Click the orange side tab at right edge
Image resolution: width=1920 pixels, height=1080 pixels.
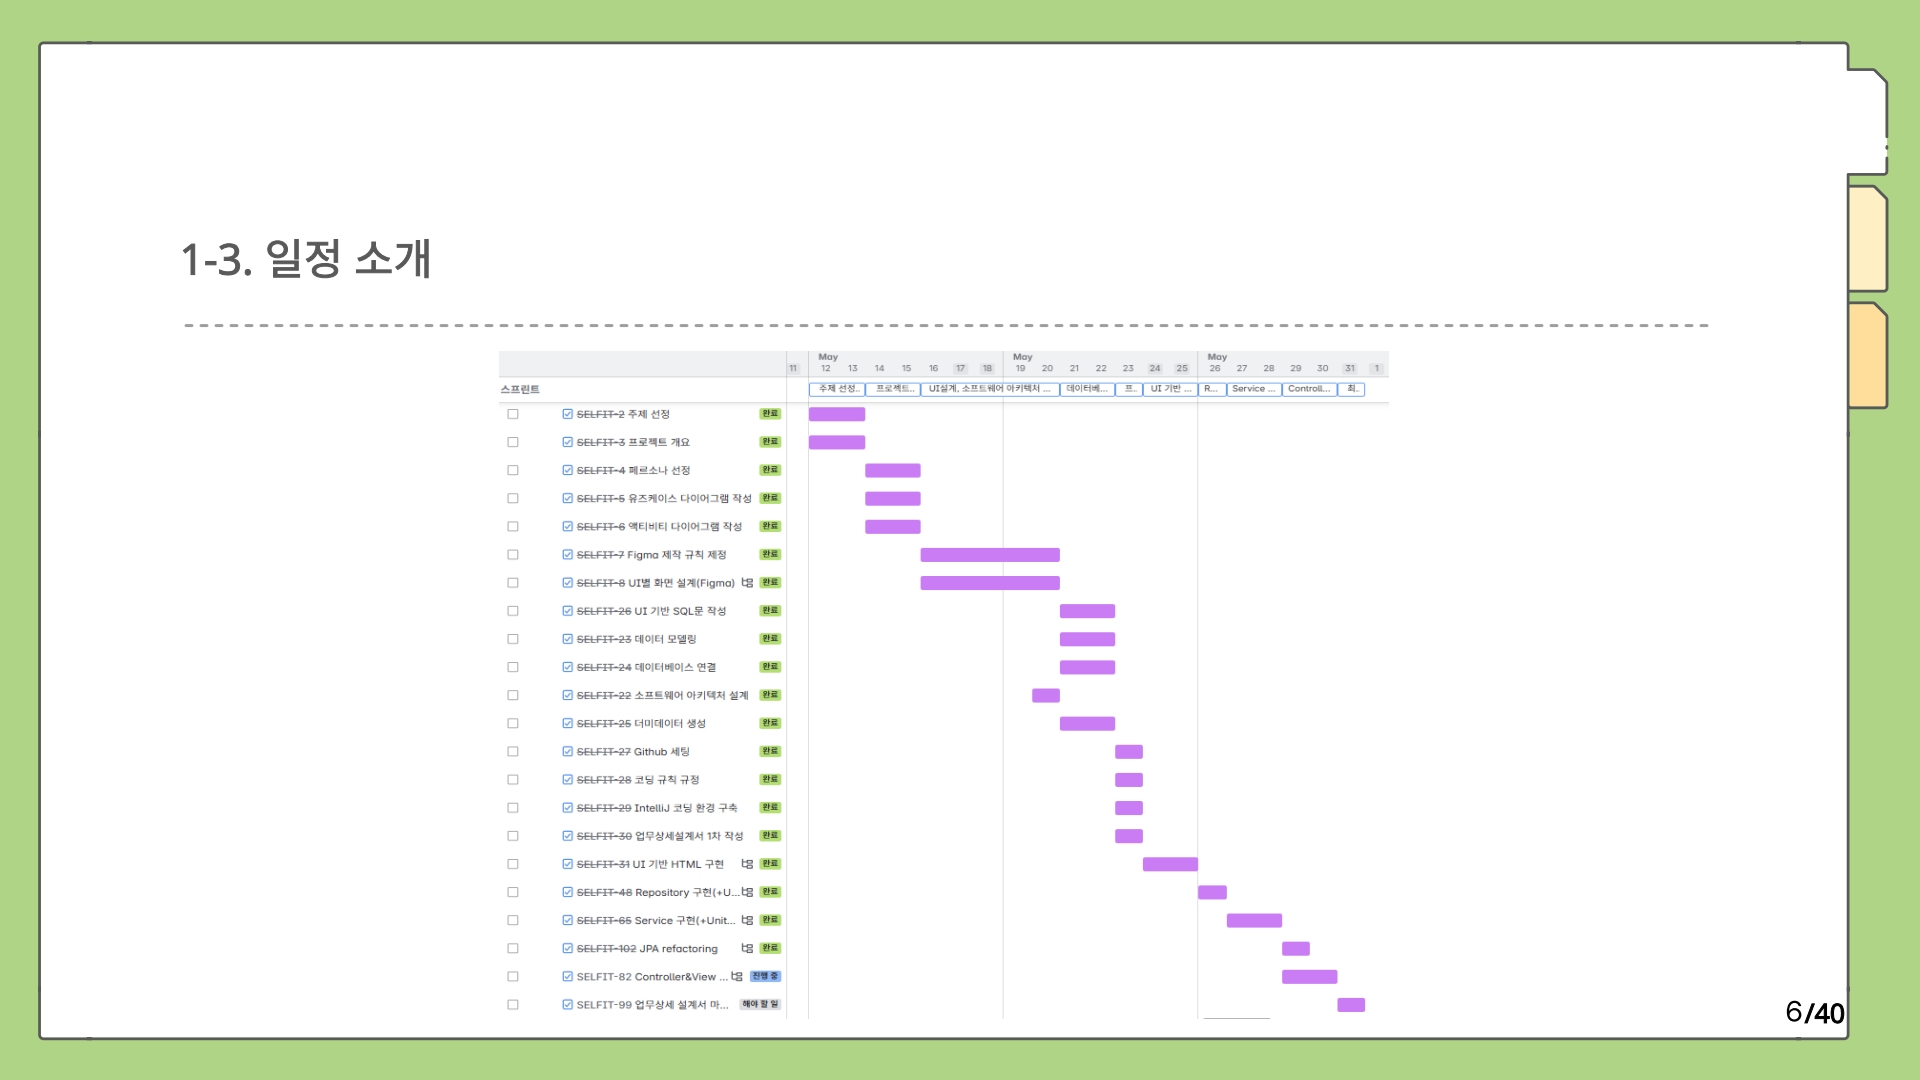1867,355
